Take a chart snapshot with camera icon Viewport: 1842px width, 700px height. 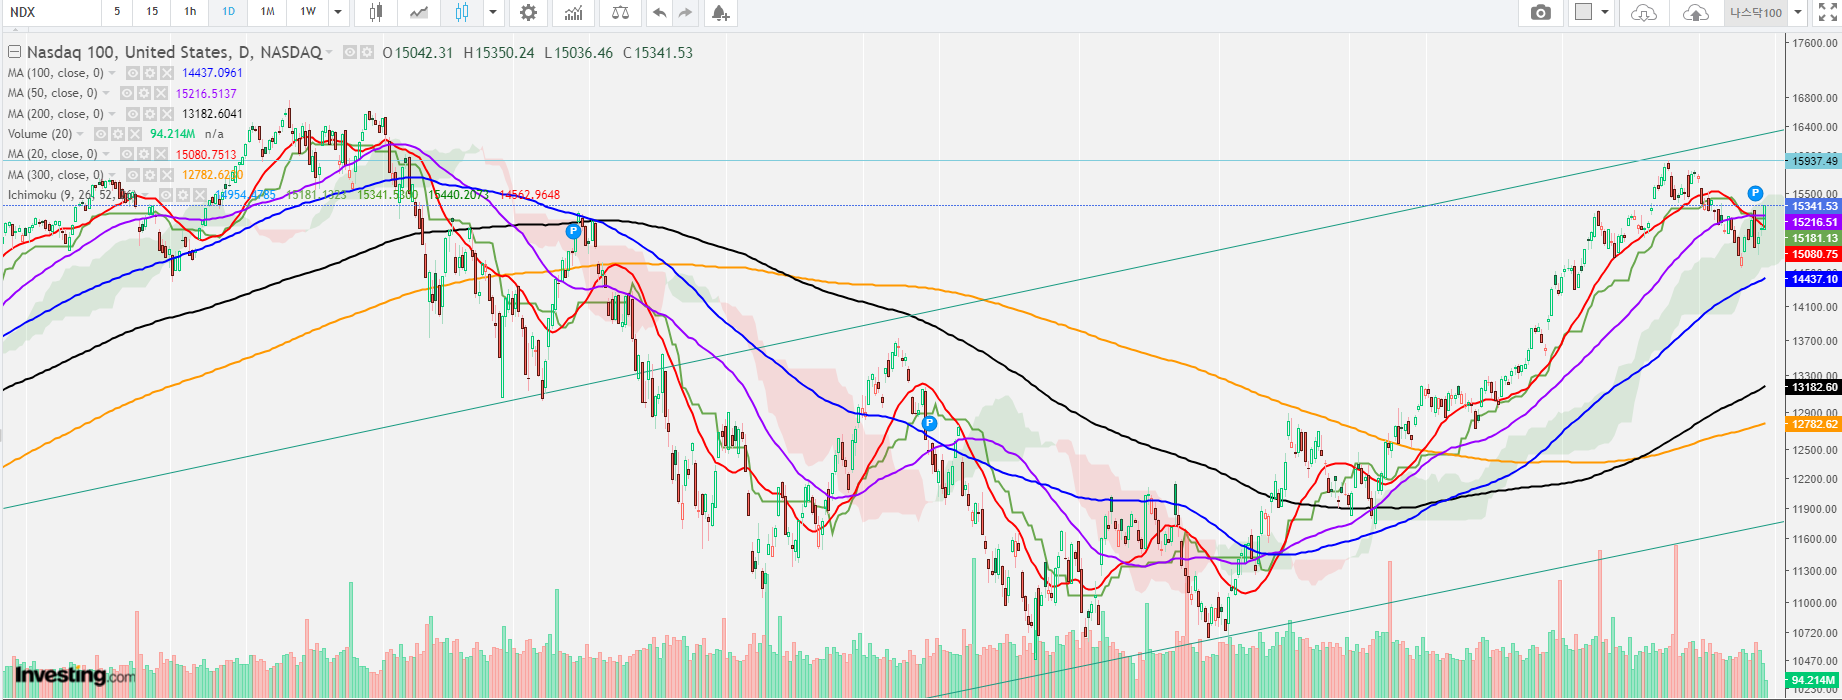pos(1541,13)
